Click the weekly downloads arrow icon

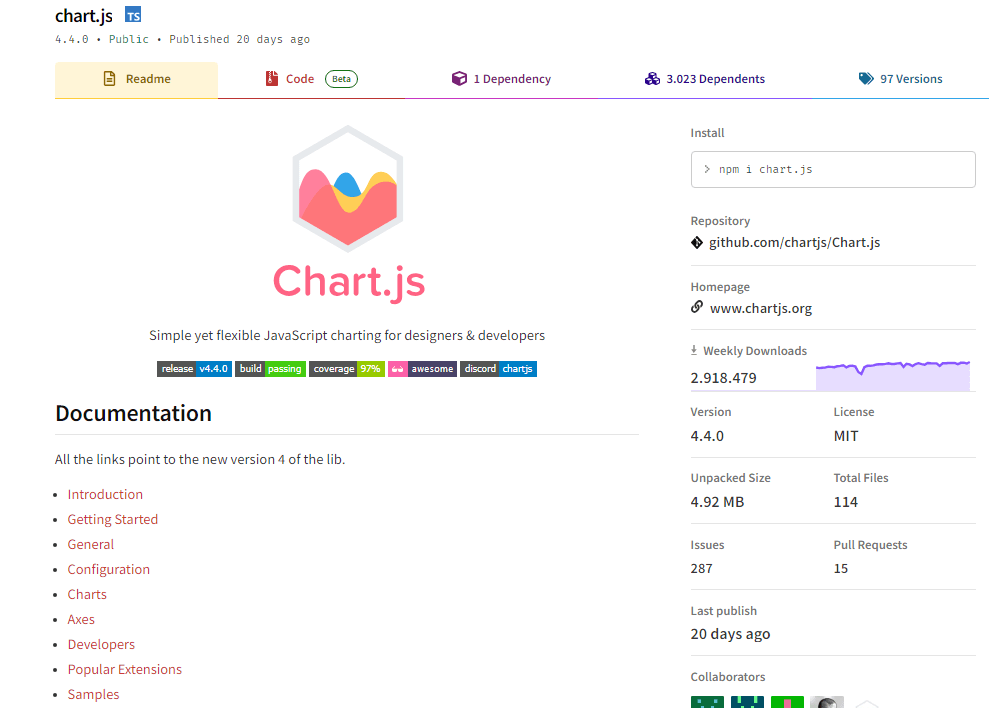[x=694, y=350]
